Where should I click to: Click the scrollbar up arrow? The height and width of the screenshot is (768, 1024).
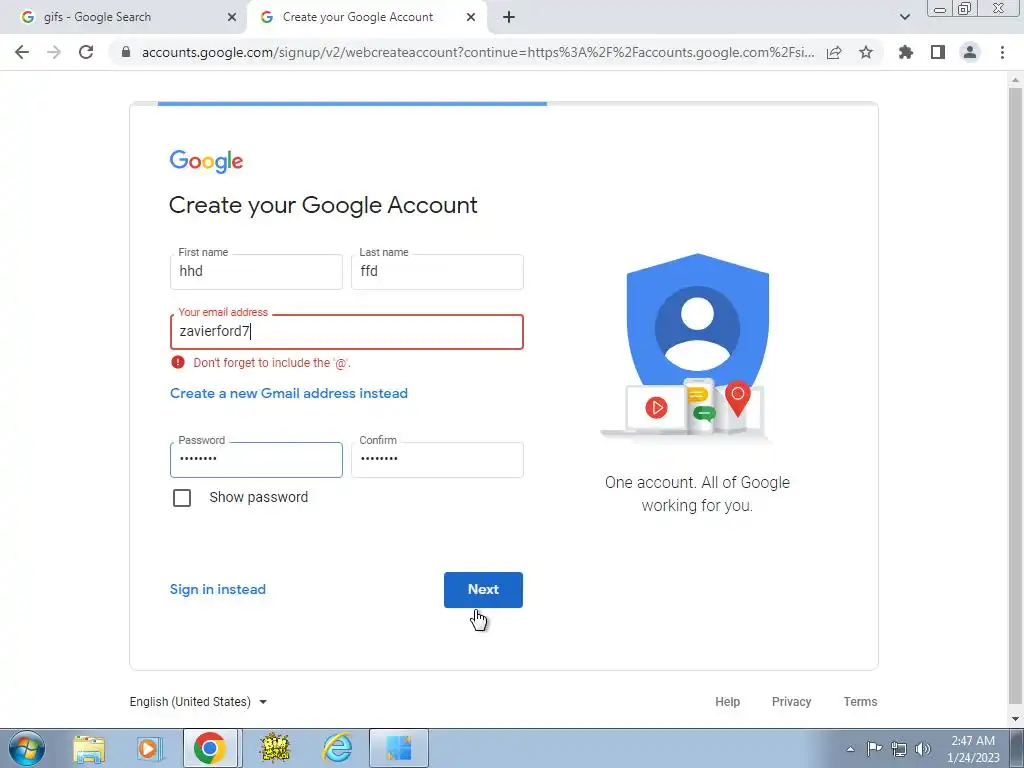(1015, 79)
